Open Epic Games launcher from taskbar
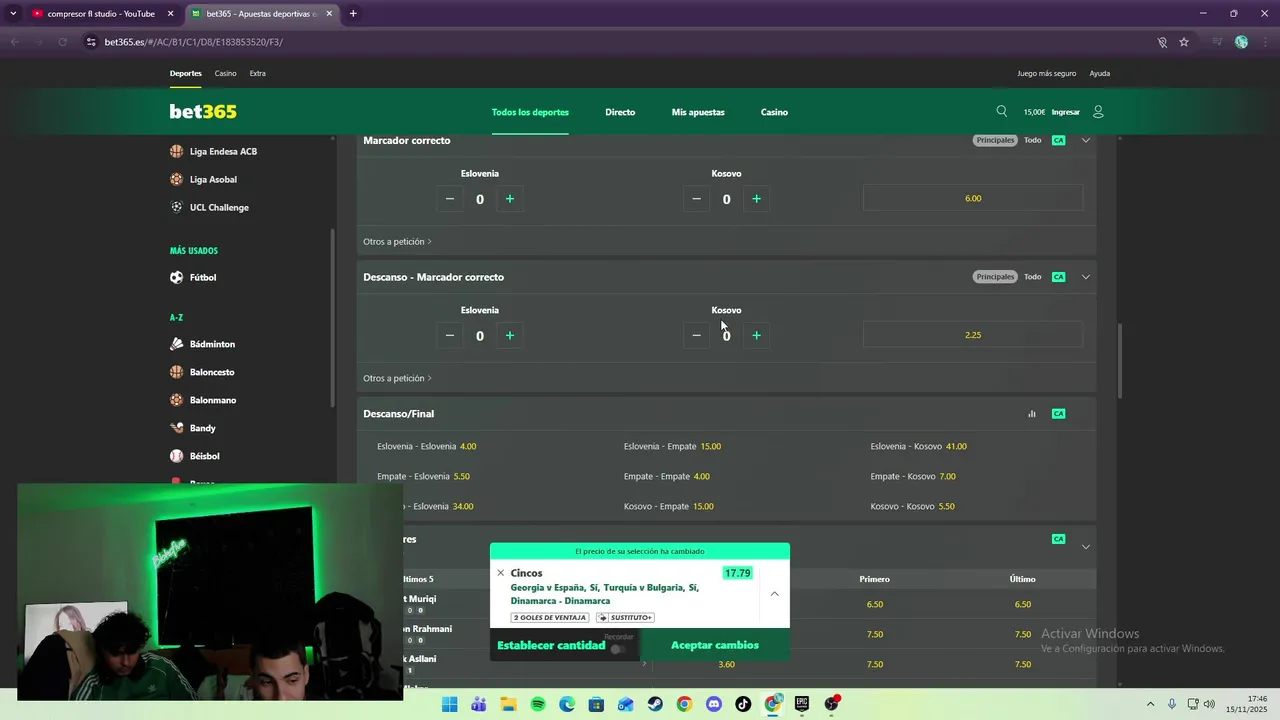This screenshot has height=720, width=1280. tap(802, 704)
